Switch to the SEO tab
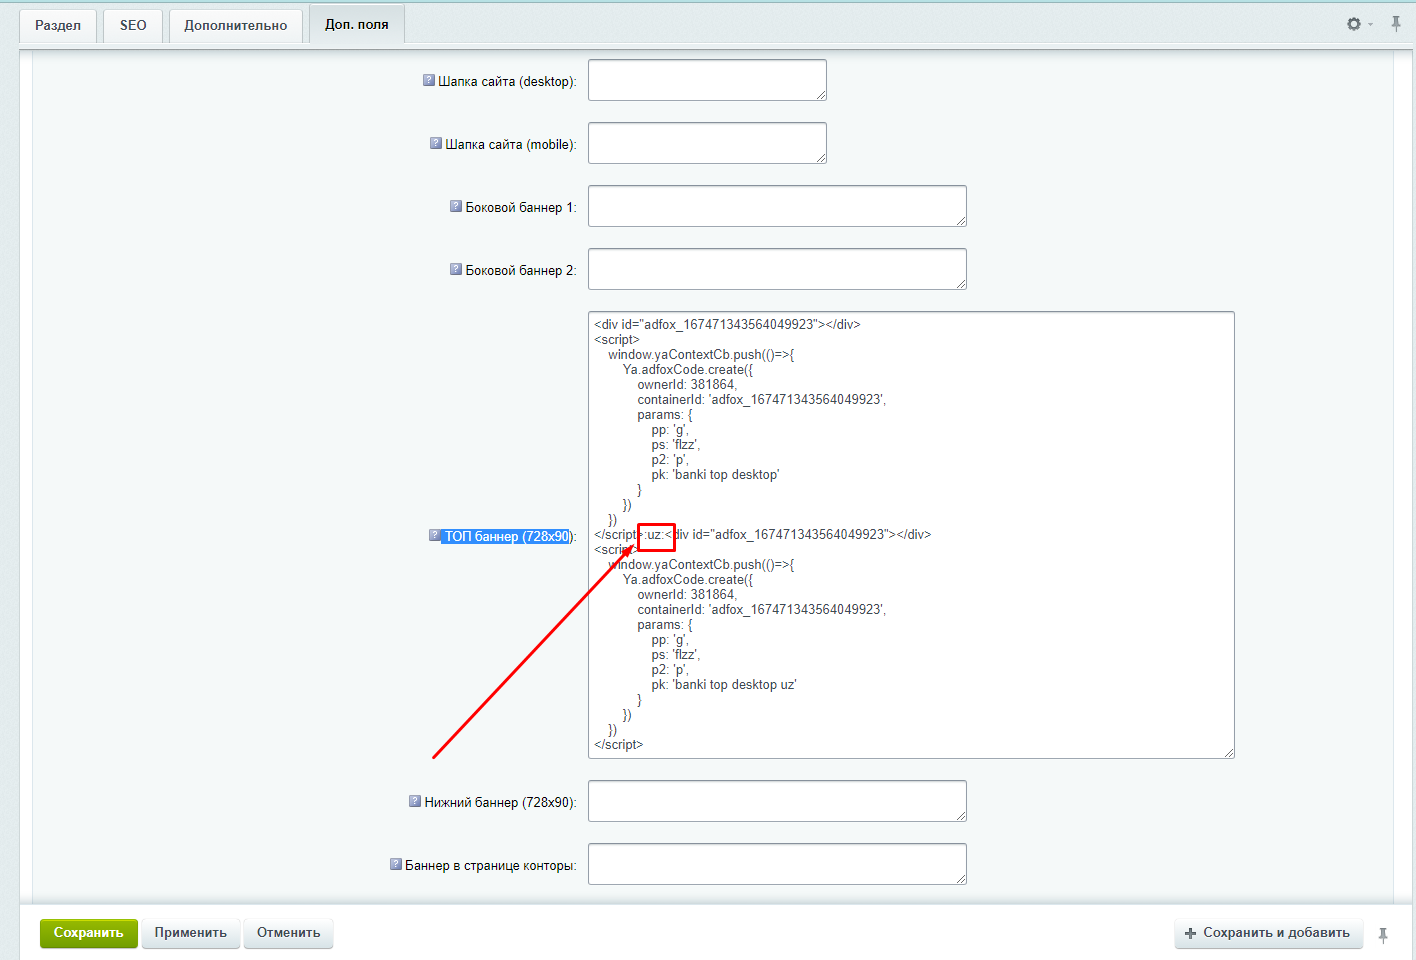Viewport: 1416px width, 960px height. point(133,25)
